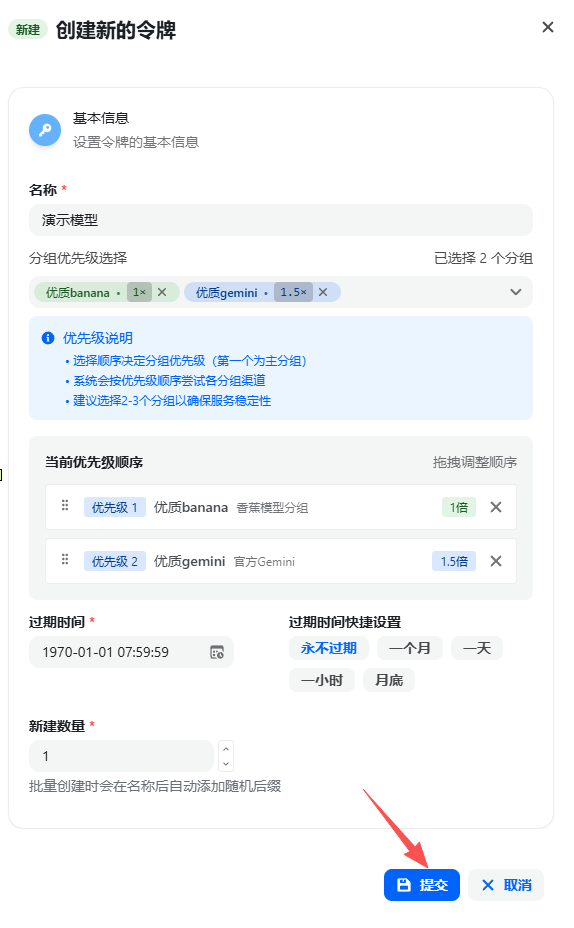The width and height of the screenshot is (574, 928).
Task: Click the info icon next to 优先级说明
Action: (x=48, y=338)
